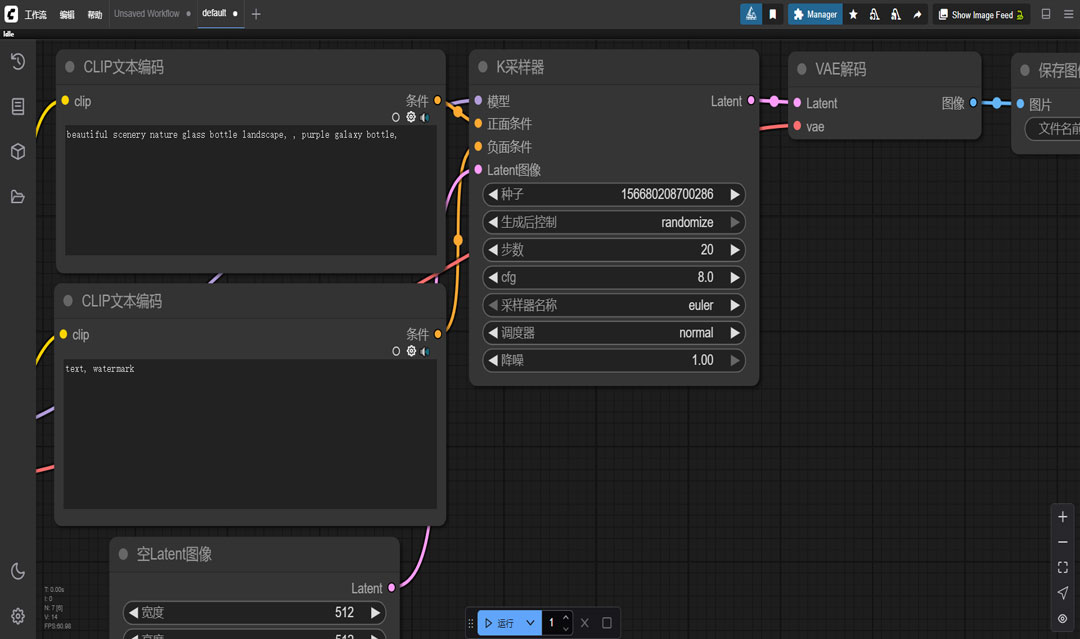This screenshot has width=1080, height=639.
Task: Click the fit view icon on canvas
Action: pyautogui.click(x=1062, y=567)
